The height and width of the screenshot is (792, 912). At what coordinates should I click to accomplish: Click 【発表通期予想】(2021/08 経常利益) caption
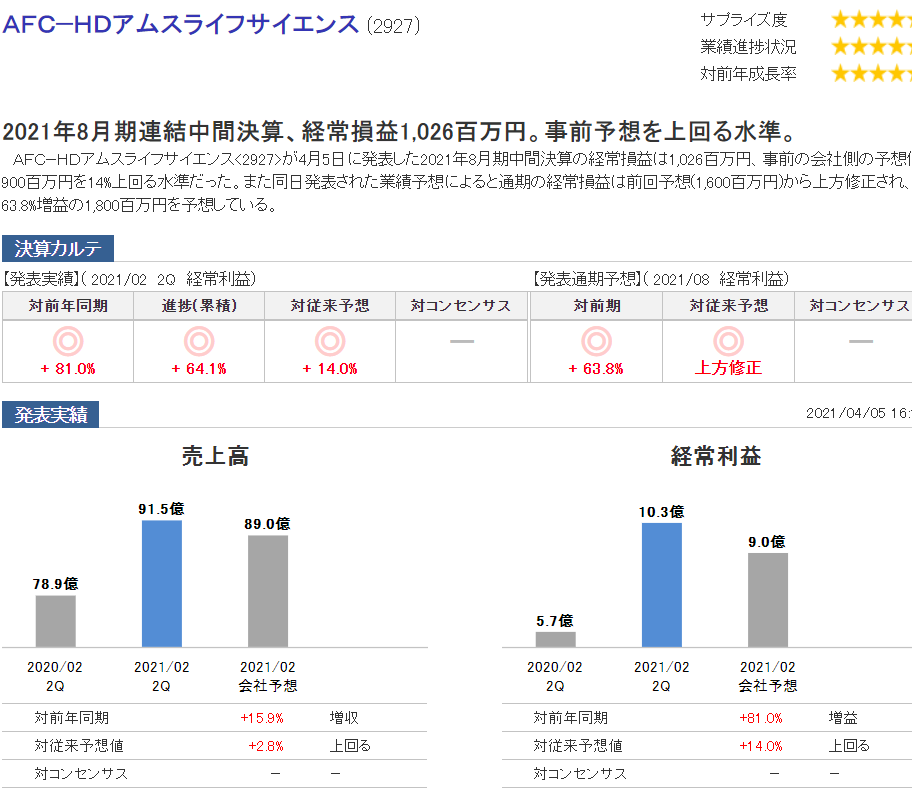(661, 279)
